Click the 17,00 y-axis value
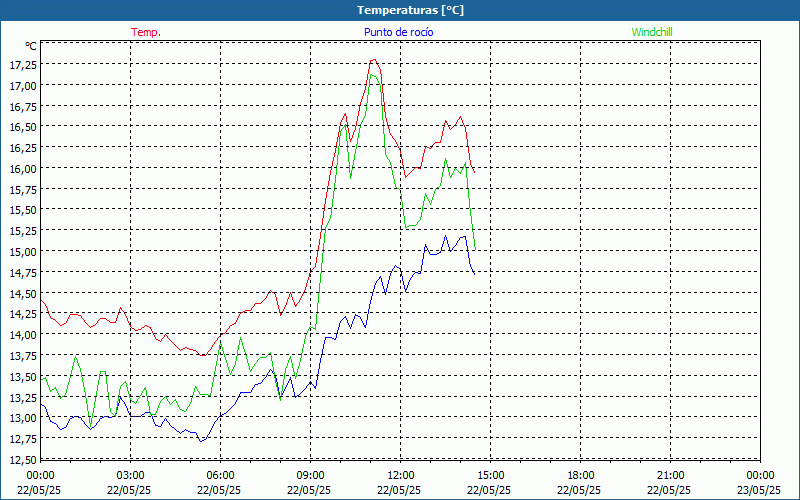Viewport: 800px width, 500px height. point(23,85)
